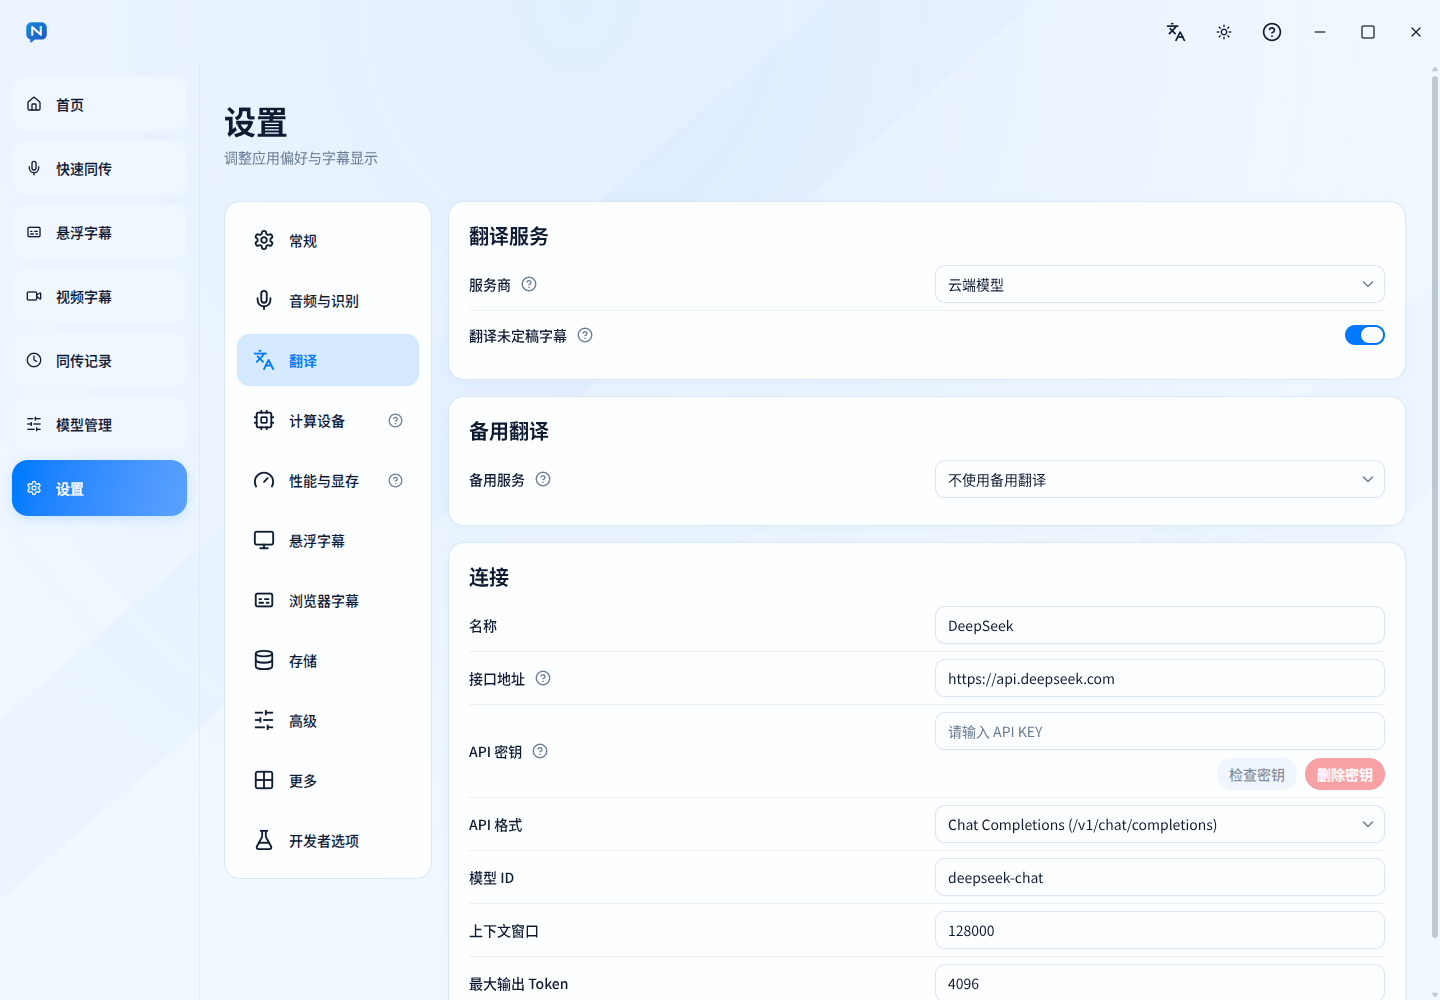Switch to the 计算设备 settings tab
This screenshot has height=1000, width=1440.
pos(328,420)
